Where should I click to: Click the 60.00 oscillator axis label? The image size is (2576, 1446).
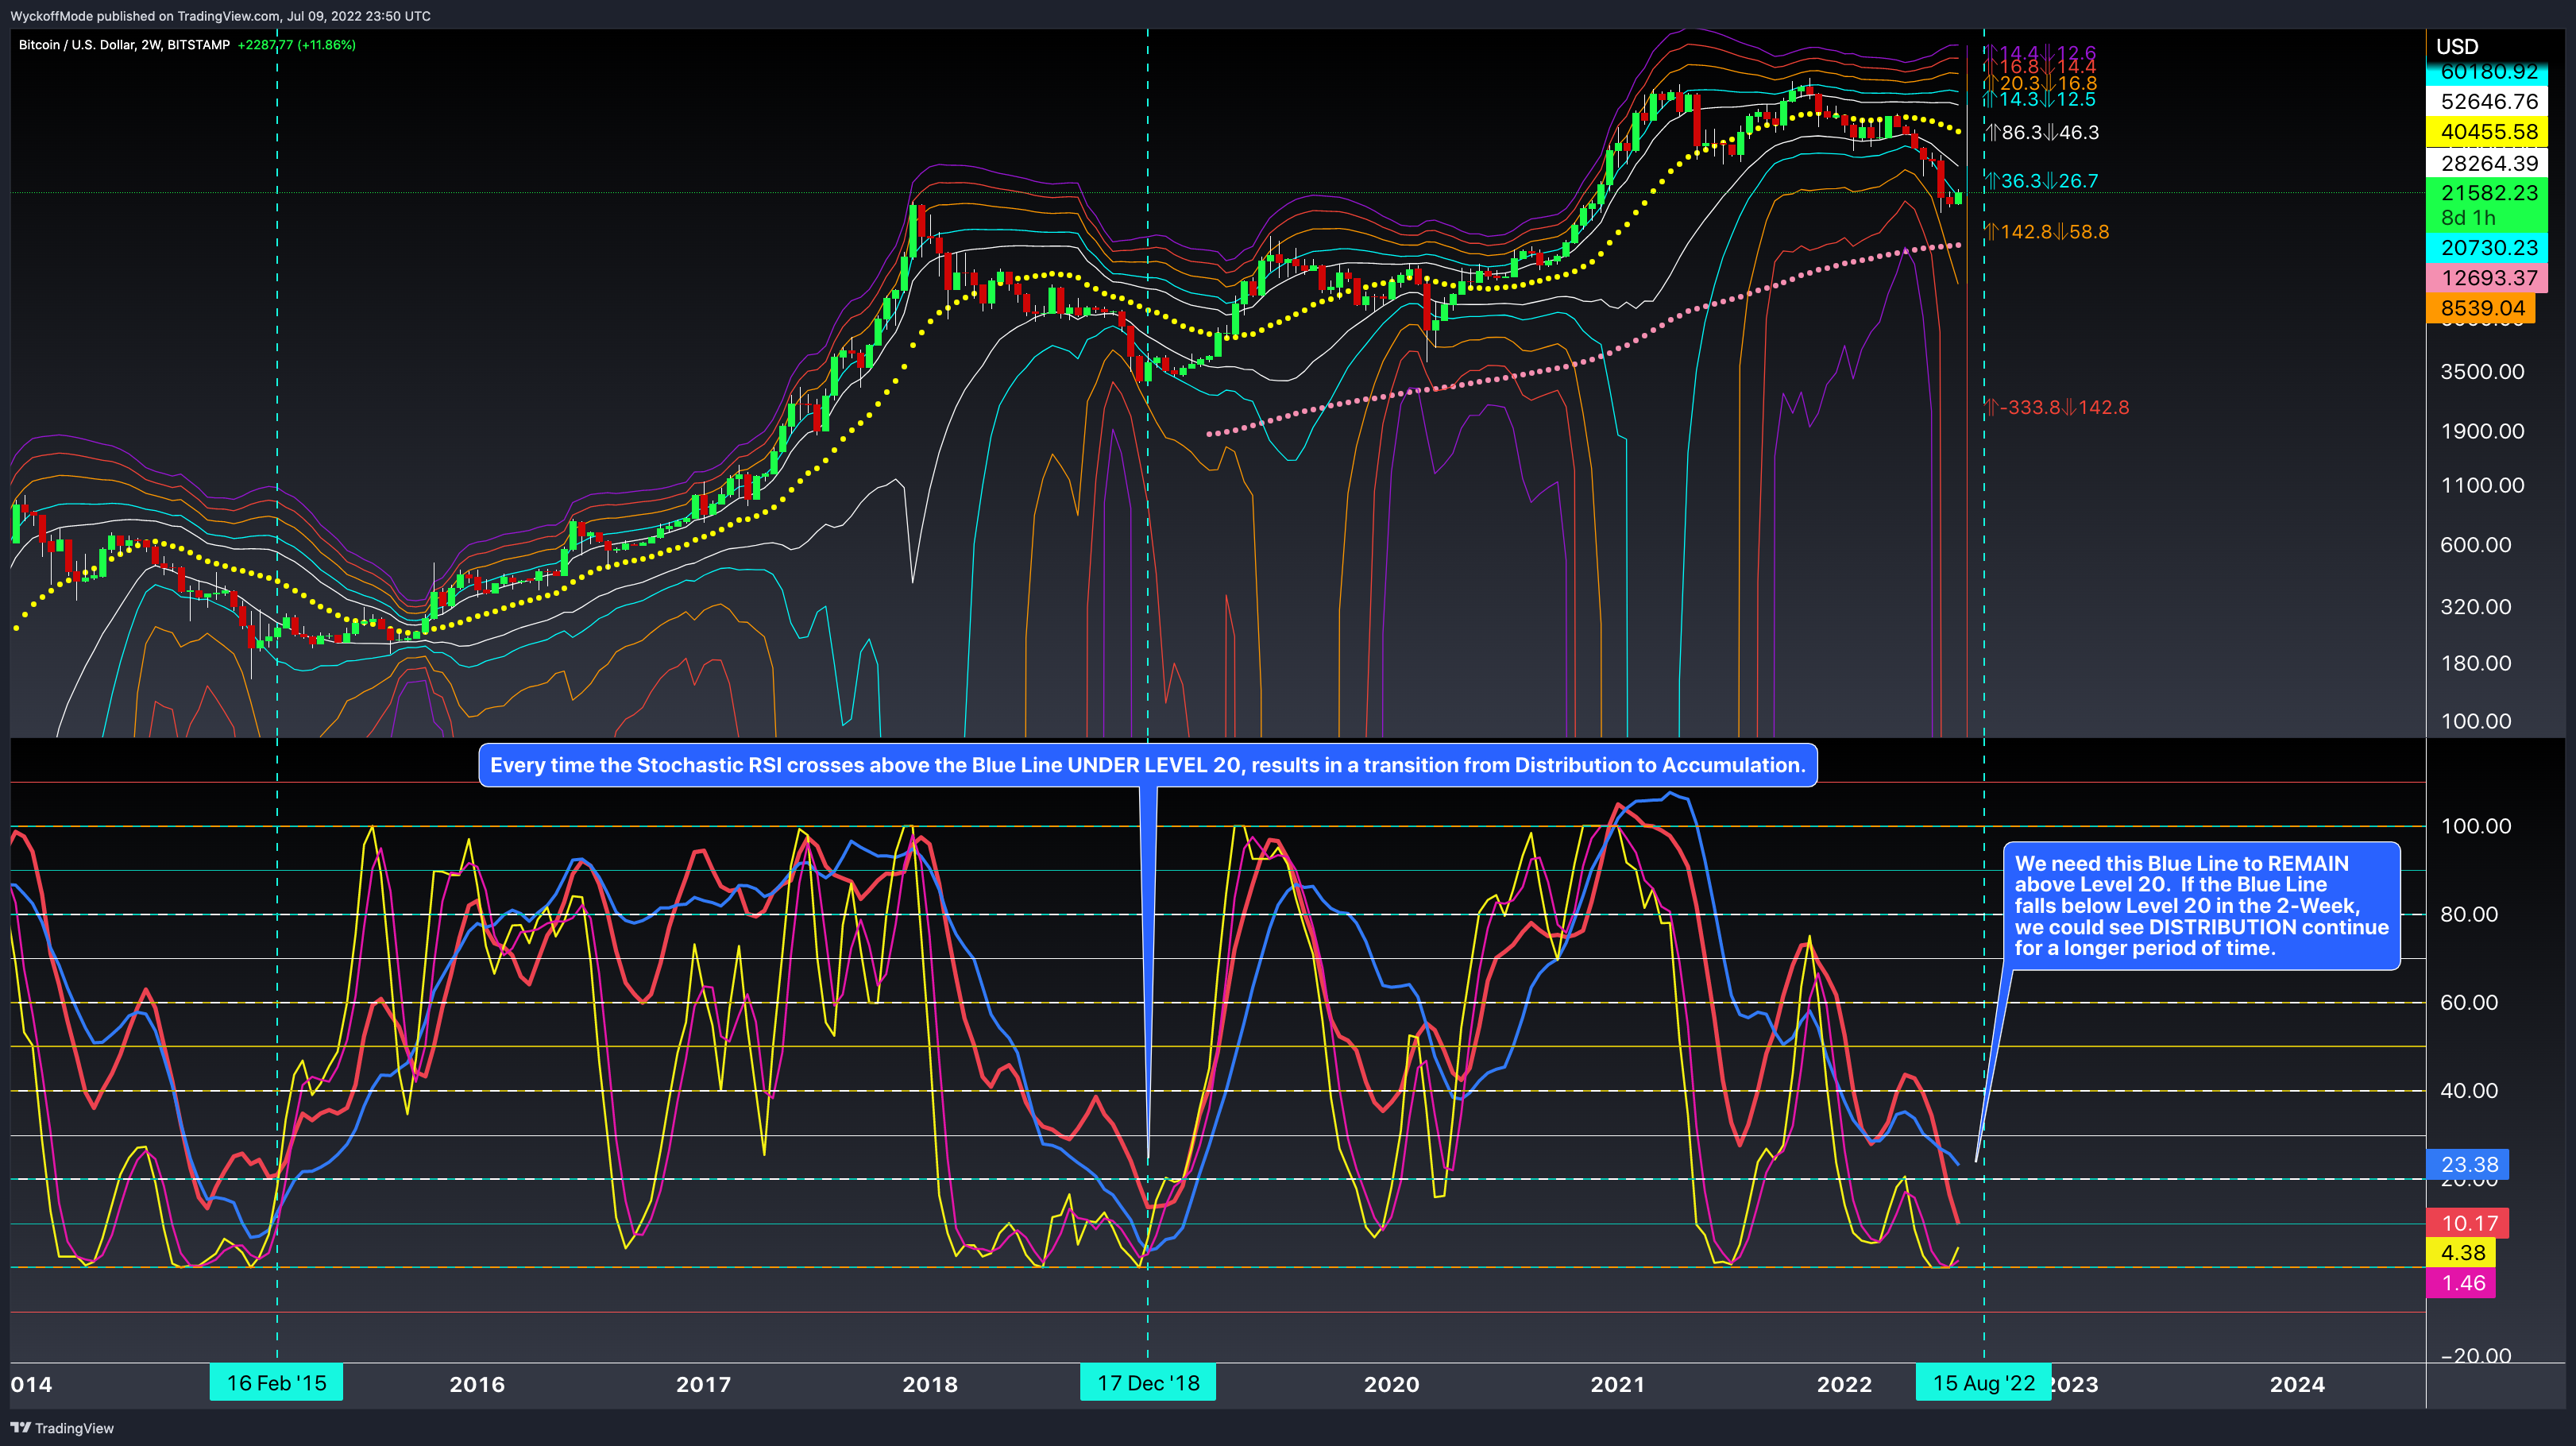click(x=2468, y=1002)
